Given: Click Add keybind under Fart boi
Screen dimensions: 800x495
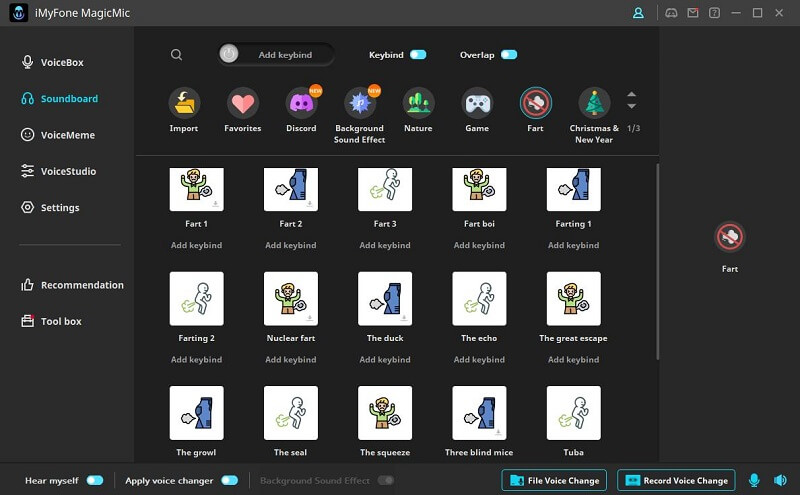Looking at the screenshot, I should coord(479,245).
